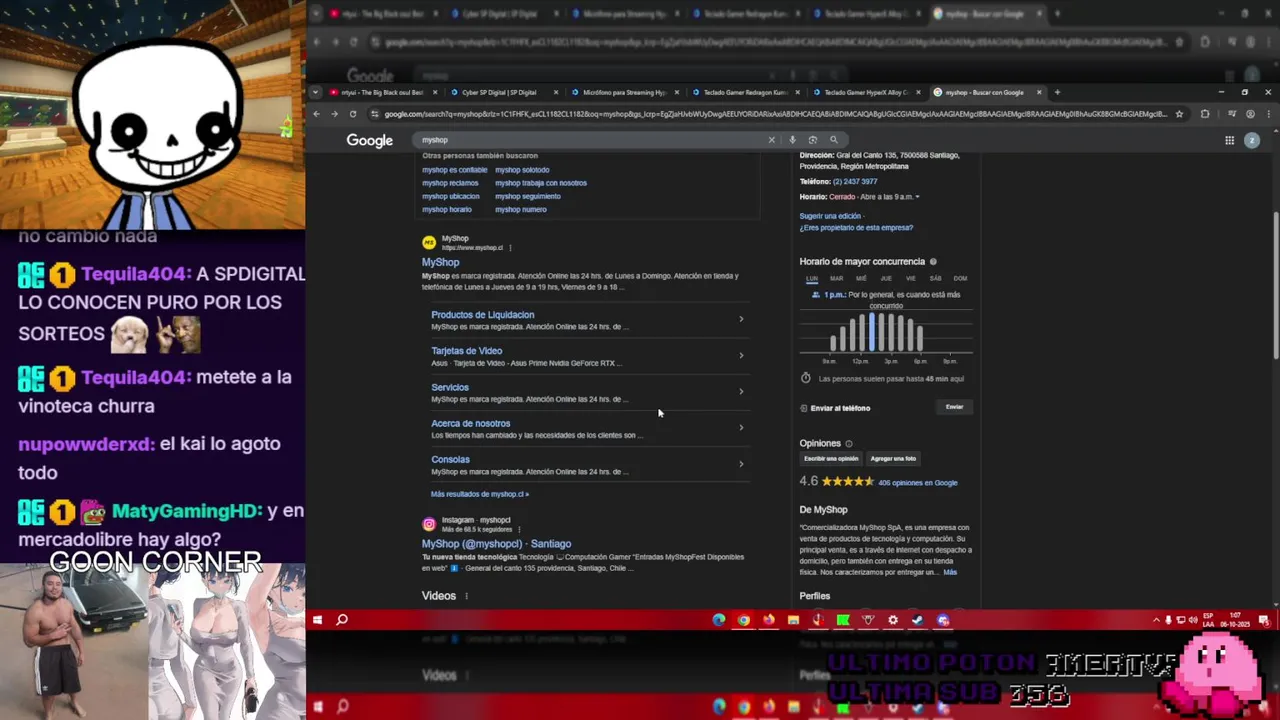Open the Videos section options menu
The image size is (1280, 720).
point(466,596)
